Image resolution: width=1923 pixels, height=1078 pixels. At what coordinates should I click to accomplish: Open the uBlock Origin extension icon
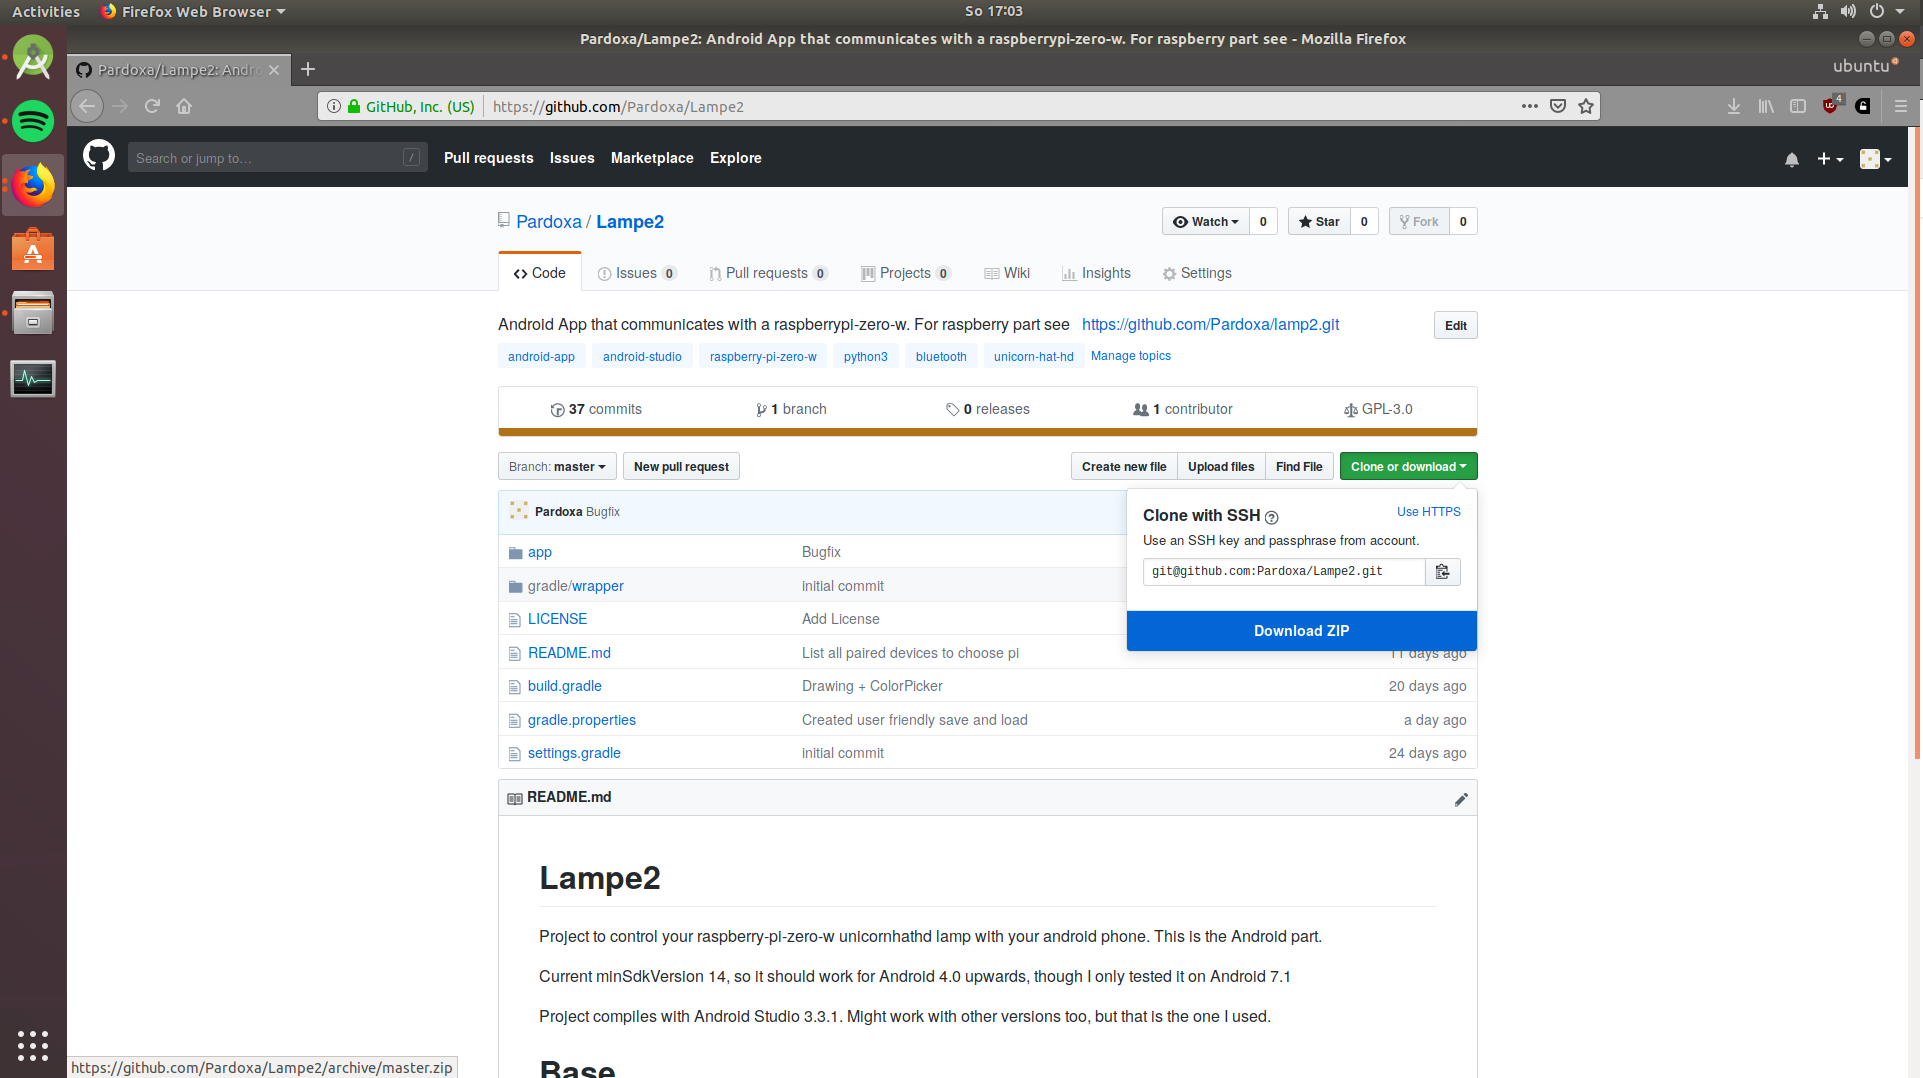1831,105
